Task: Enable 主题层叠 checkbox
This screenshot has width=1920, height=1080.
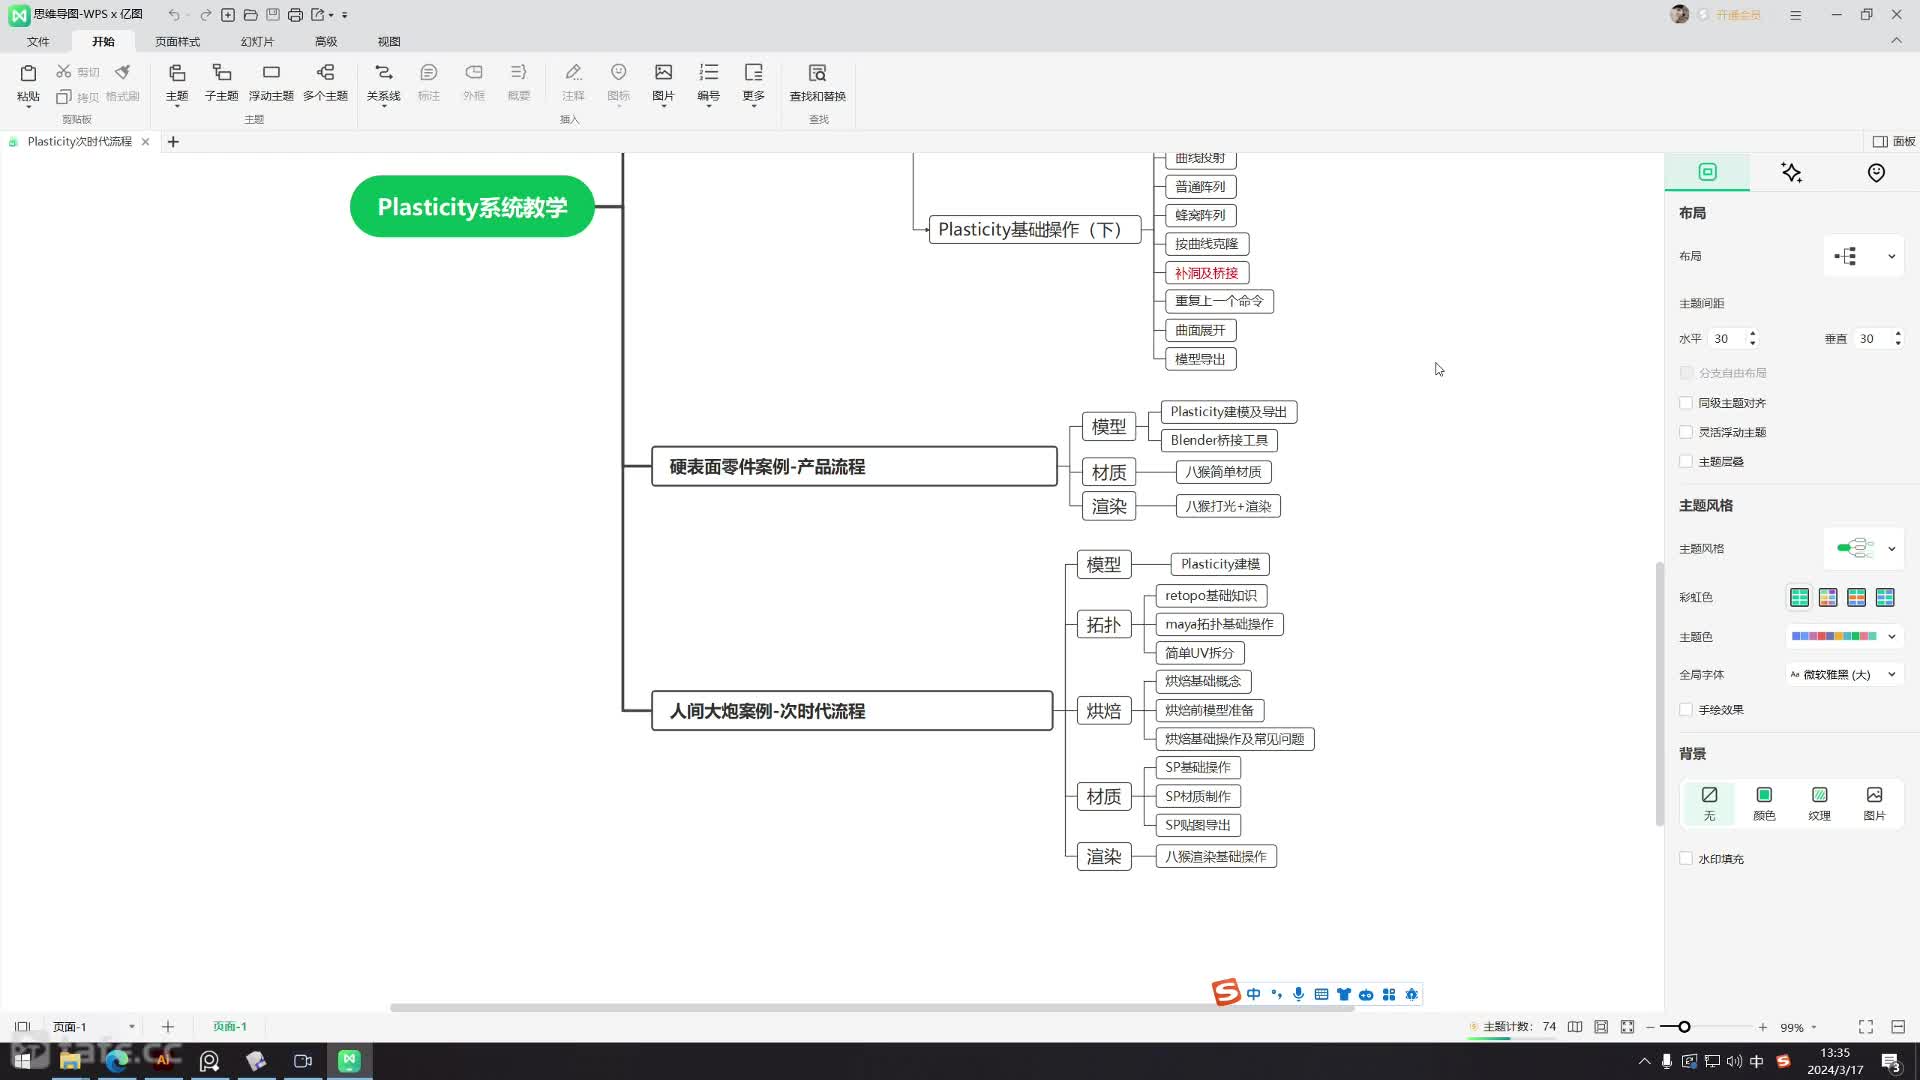Action: [1686, 461]
